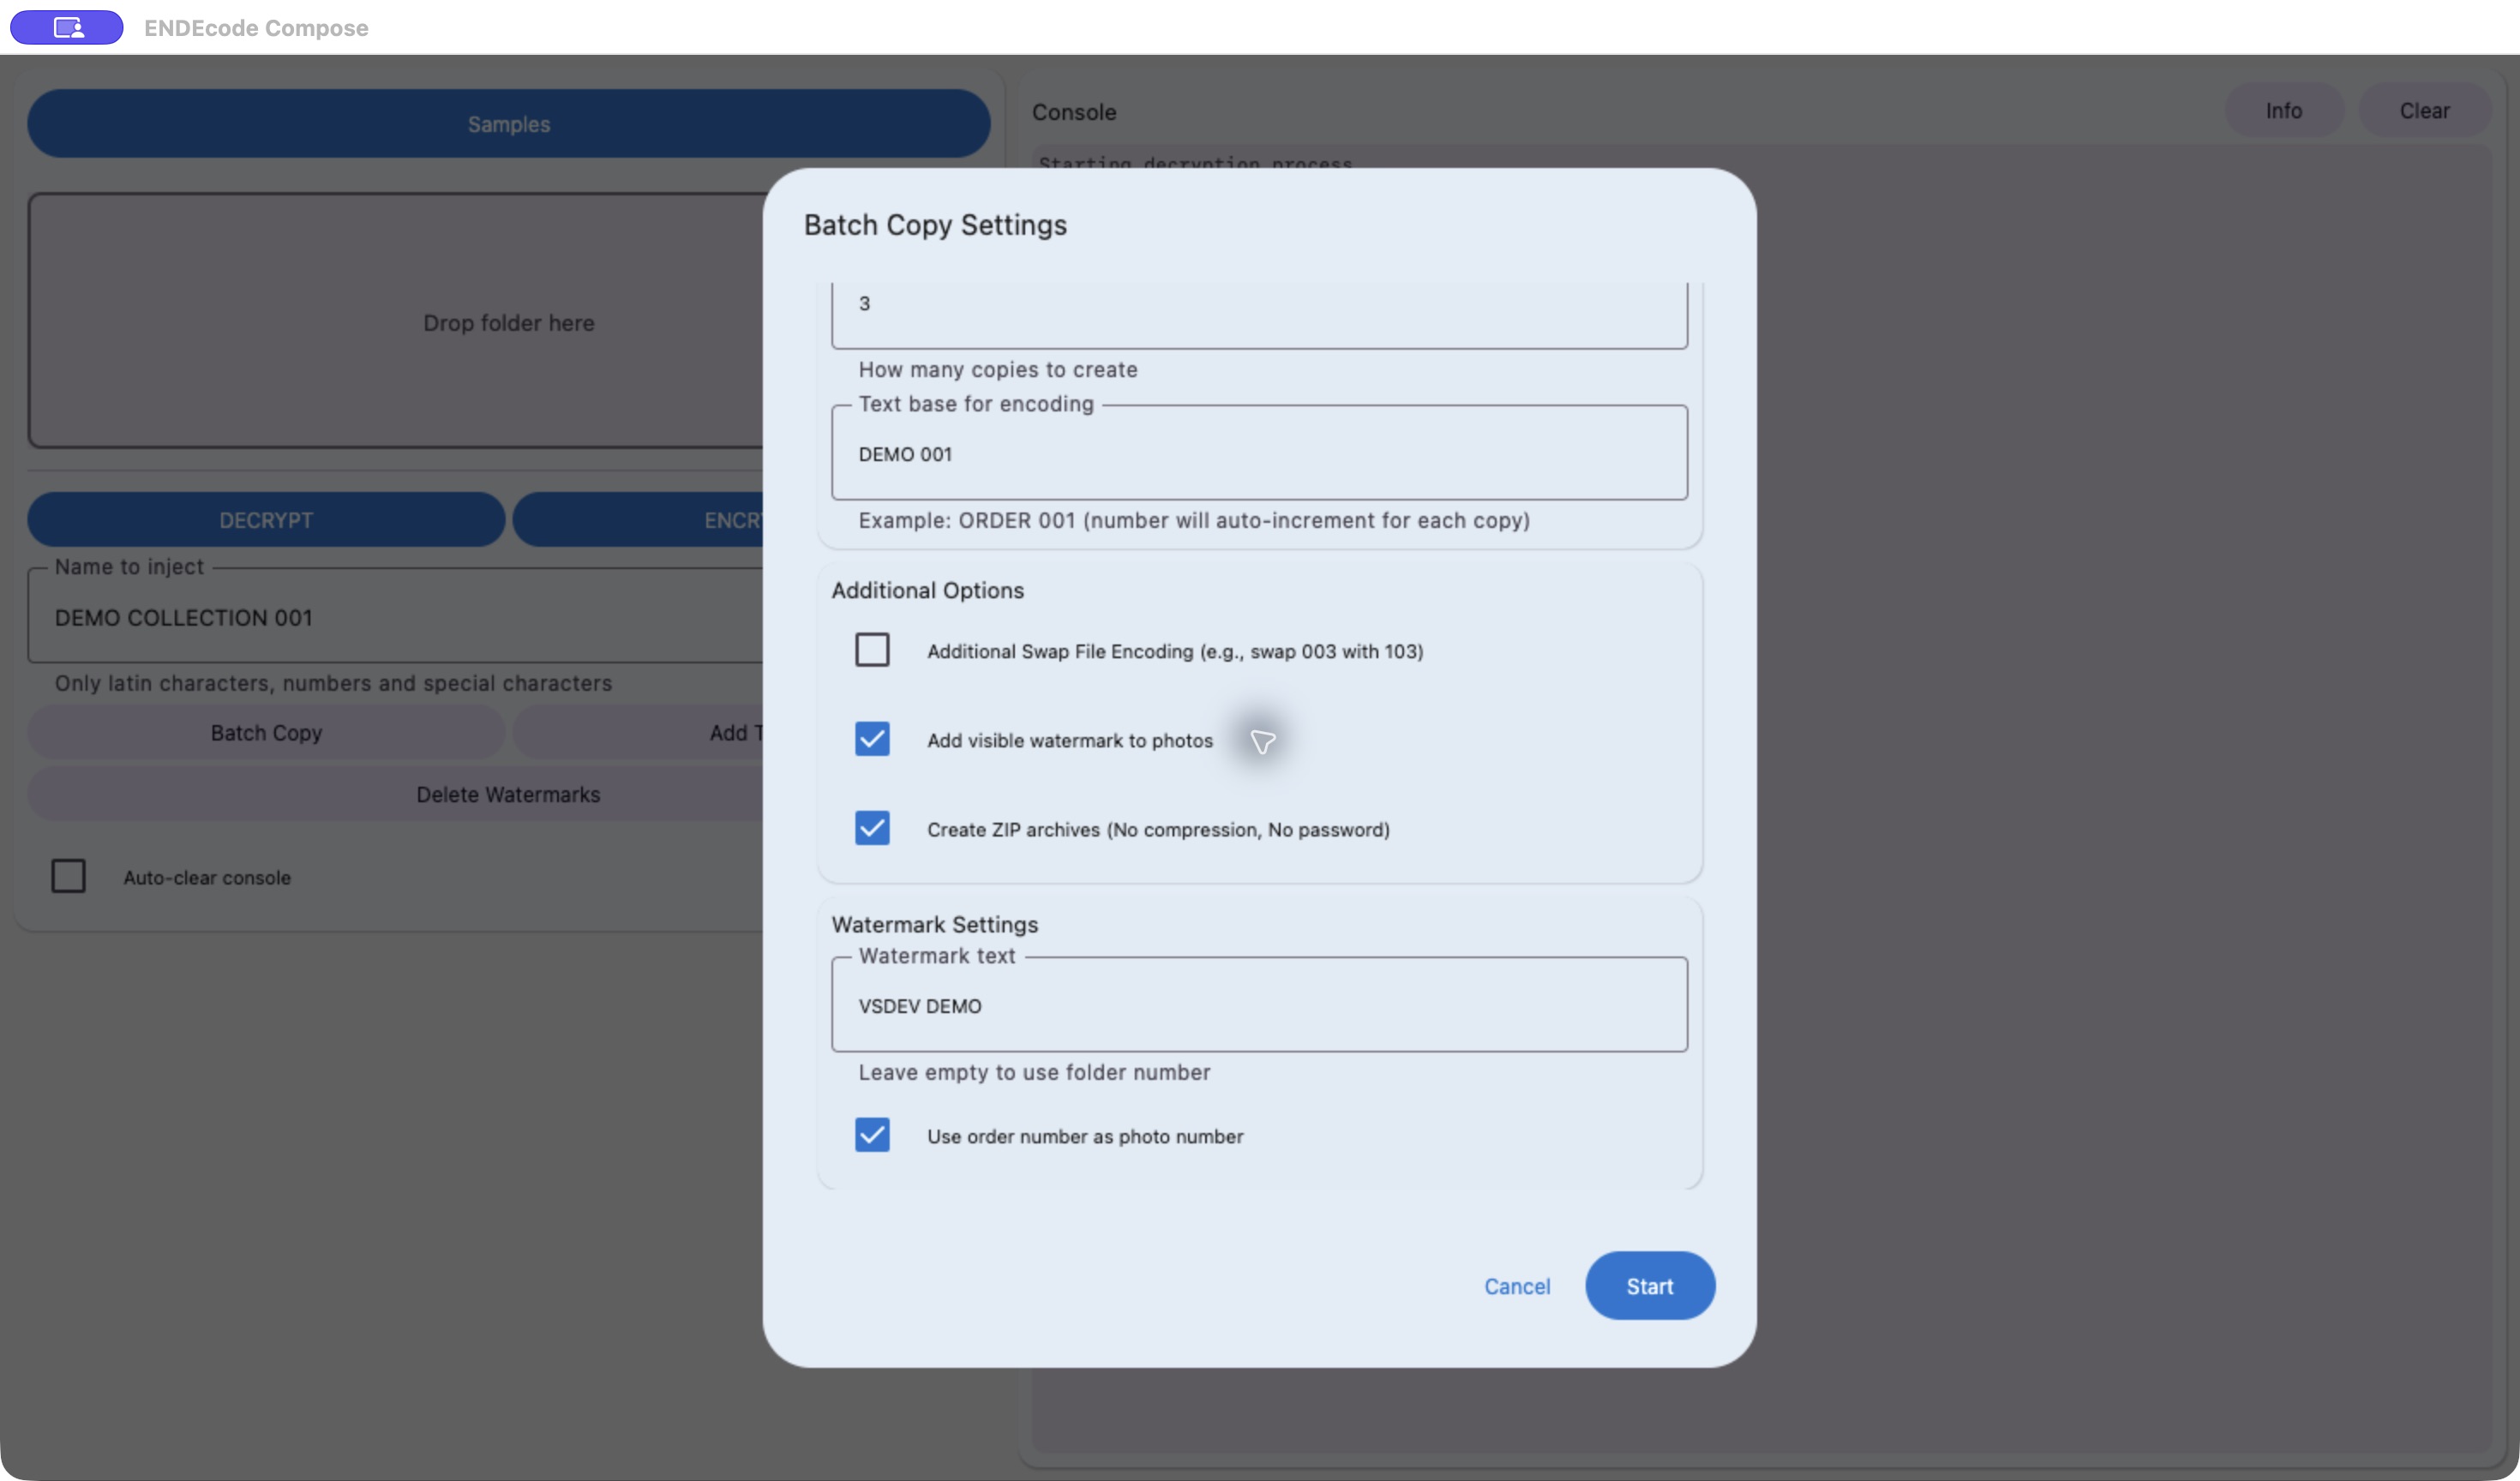Click the 'Batch Copy Settings' dialog title
2520x1481 pixels.
point(935,225)
